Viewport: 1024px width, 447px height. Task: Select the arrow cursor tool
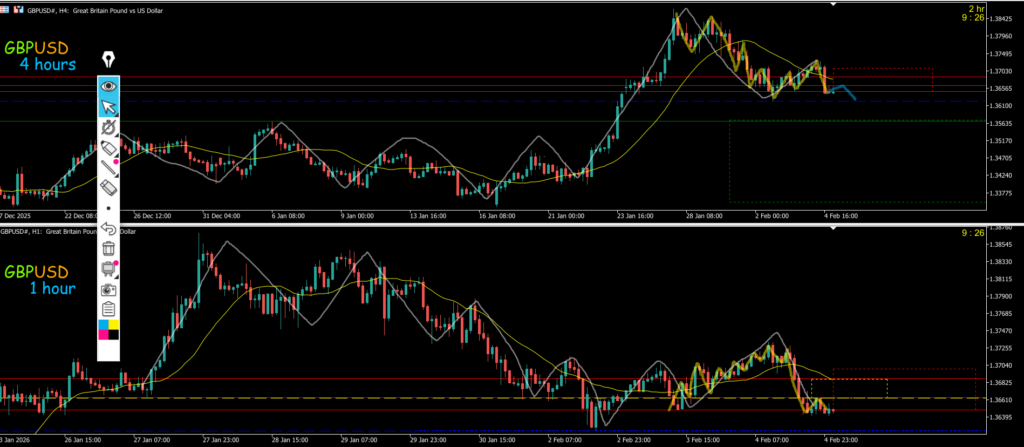coord(109,107)
